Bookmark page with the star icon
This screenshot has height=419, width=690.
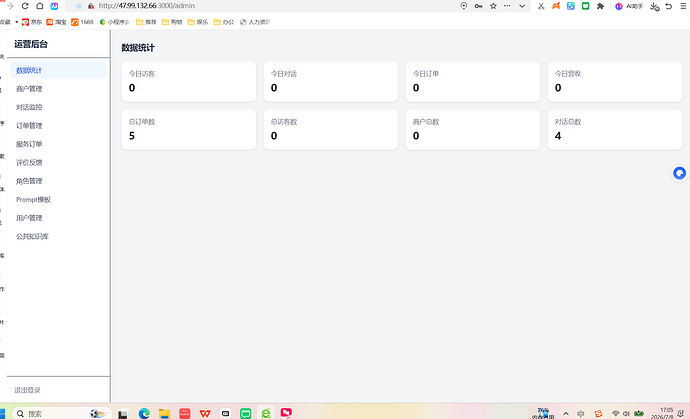tap(493, 6)
